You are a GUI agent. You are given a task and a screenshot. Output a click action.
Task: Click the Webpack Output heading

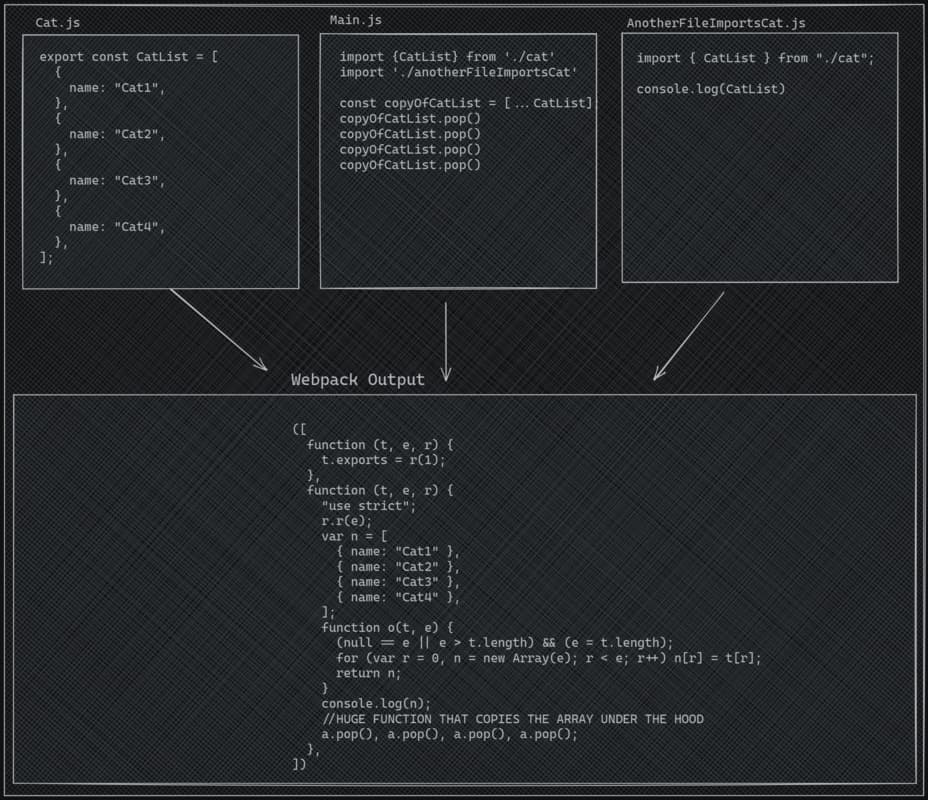pos(357,380)
